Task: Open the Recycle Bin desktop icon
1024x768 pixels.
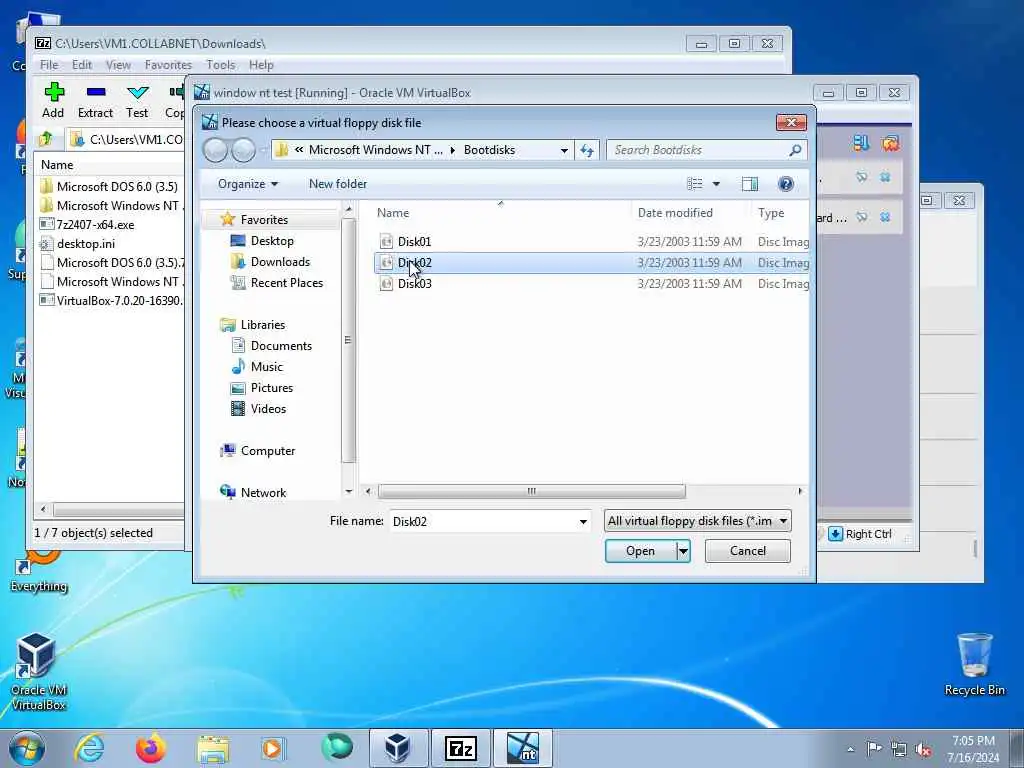Action: pos(974,664)
